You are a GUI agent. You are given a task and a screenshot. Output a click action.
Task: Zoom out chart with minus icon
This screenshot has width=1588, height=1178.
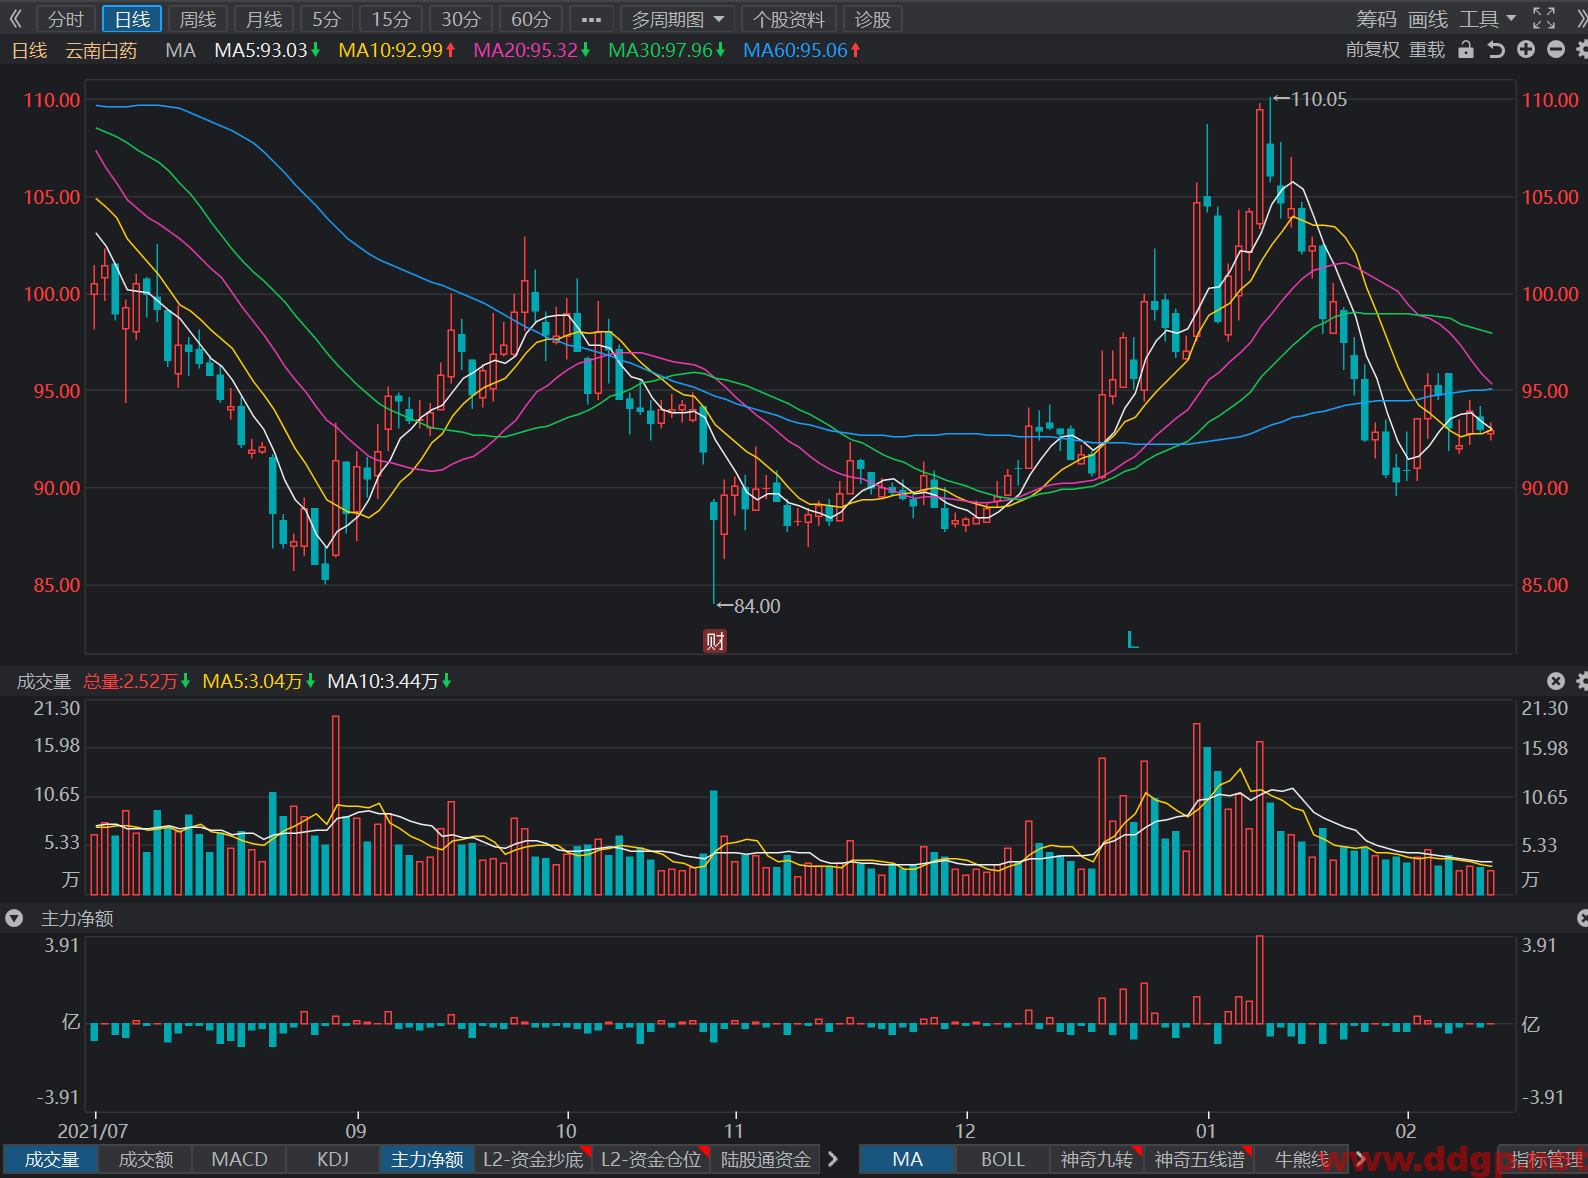pyautogui.click(x=1556, y=50)
